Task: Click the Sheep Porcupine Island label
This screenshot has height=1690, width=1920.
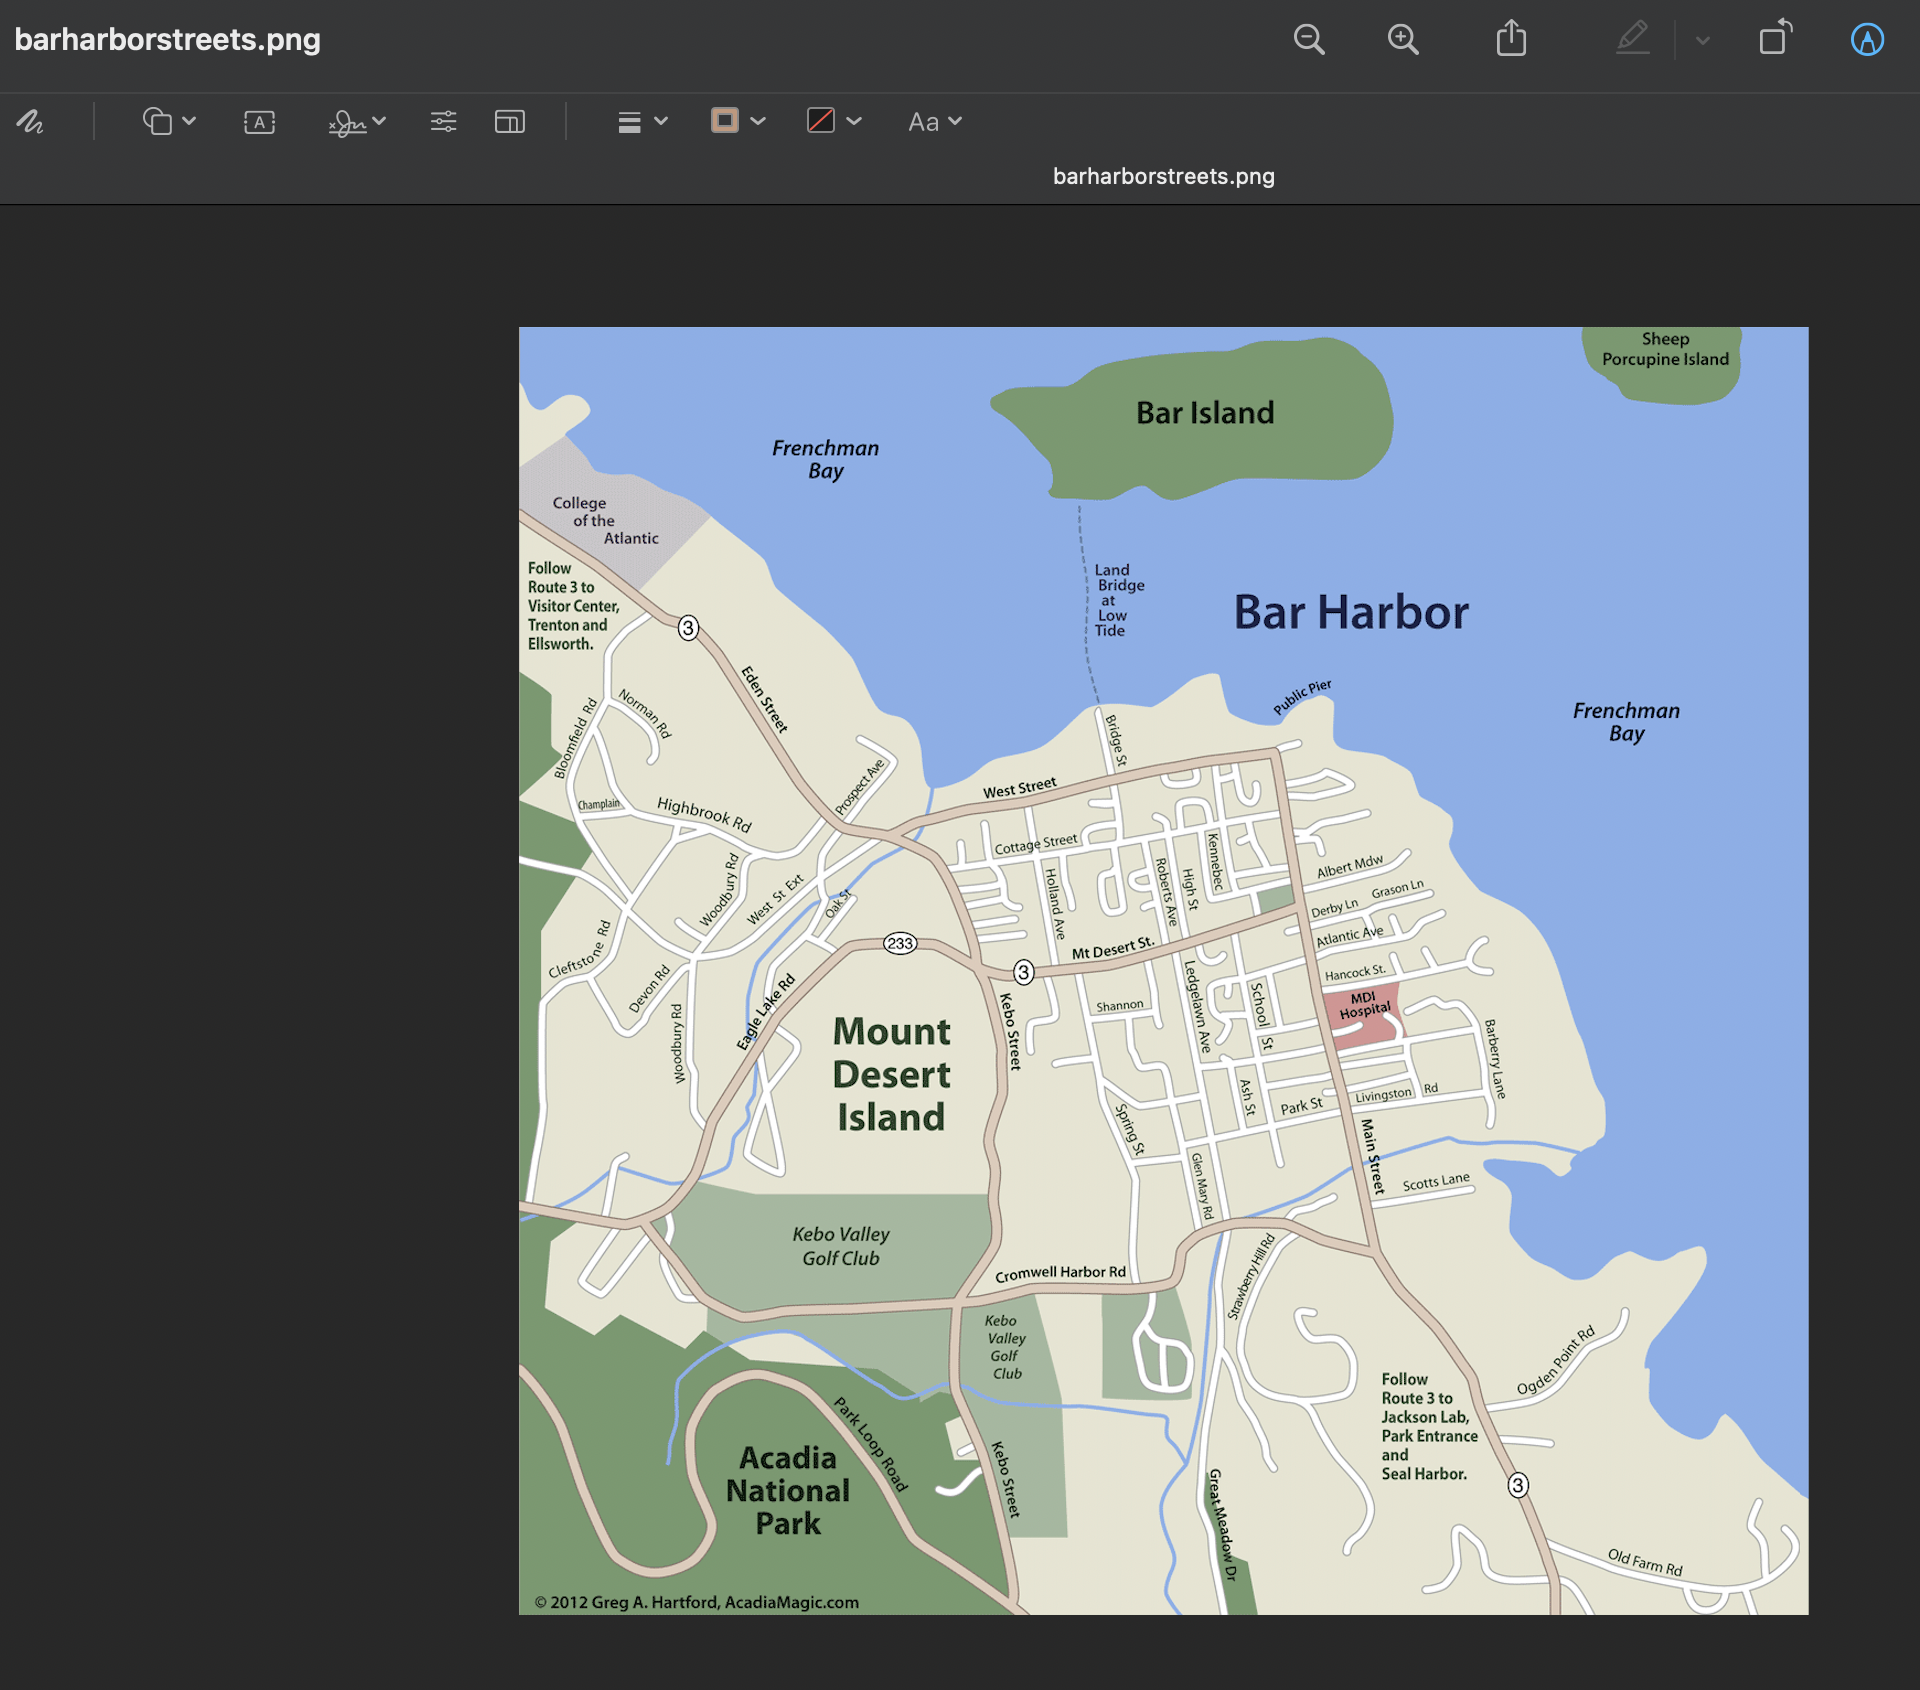Action: click(x=1665, y=349)
